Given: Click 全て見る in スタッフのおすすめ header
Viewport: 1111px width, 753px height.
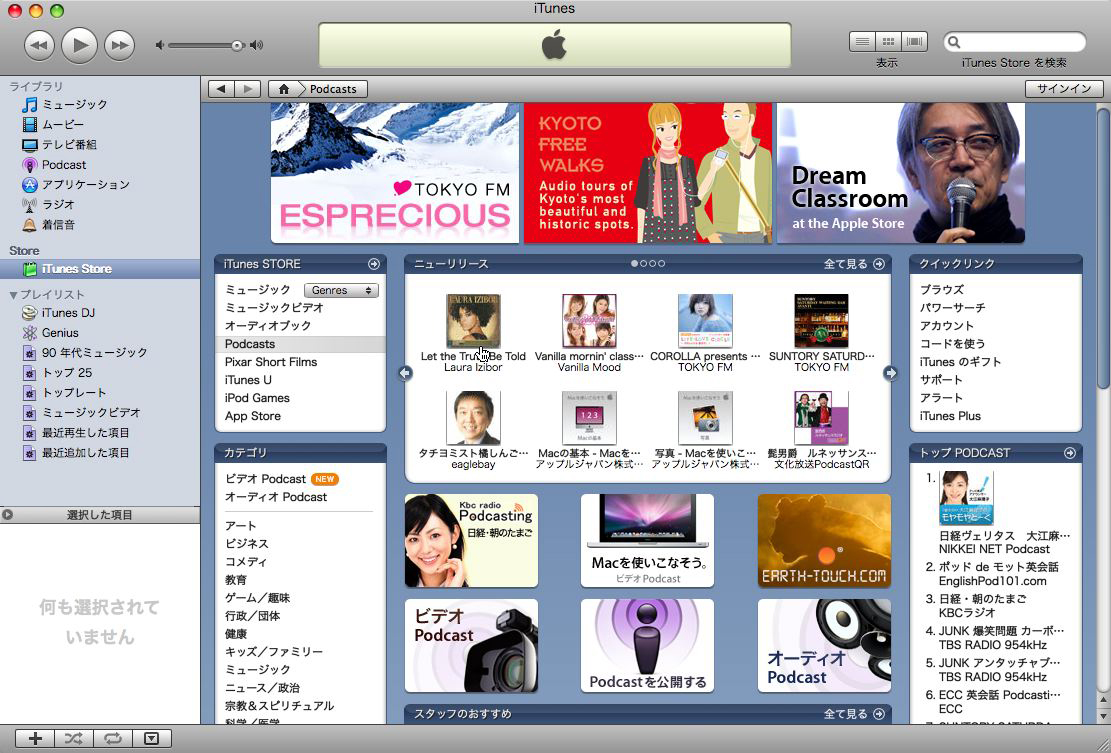Looking at the screenshot, I should [854, 714].
